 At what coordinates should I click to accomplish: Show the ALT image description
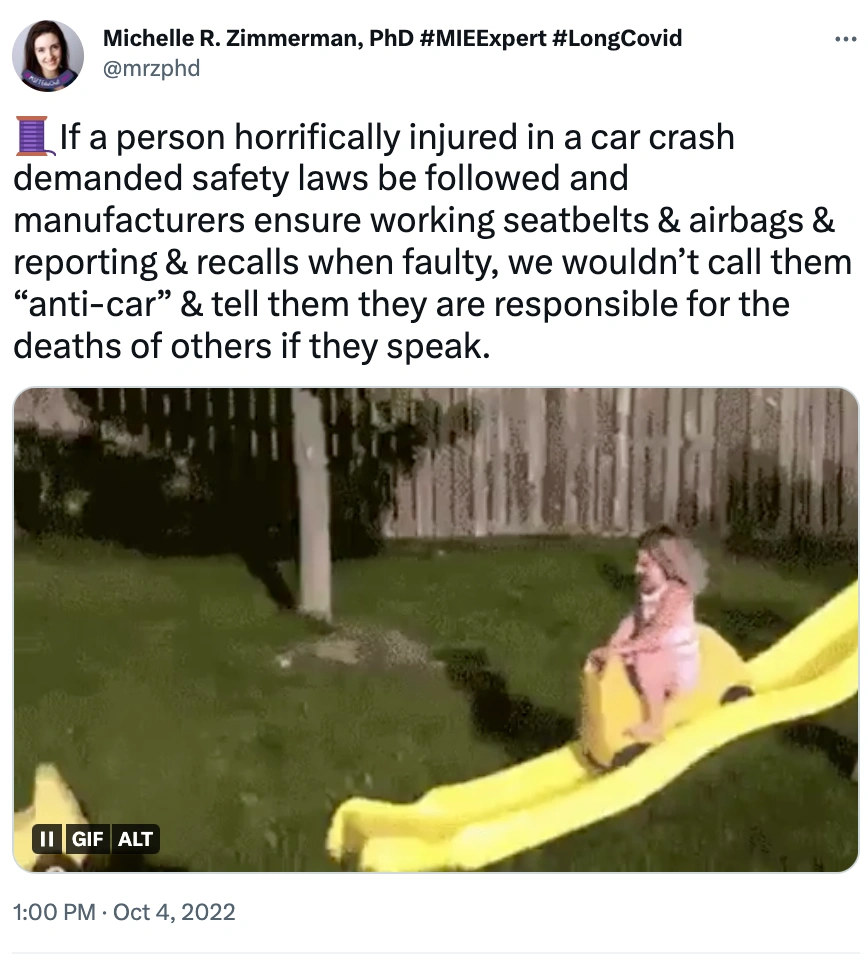point(135,839)
